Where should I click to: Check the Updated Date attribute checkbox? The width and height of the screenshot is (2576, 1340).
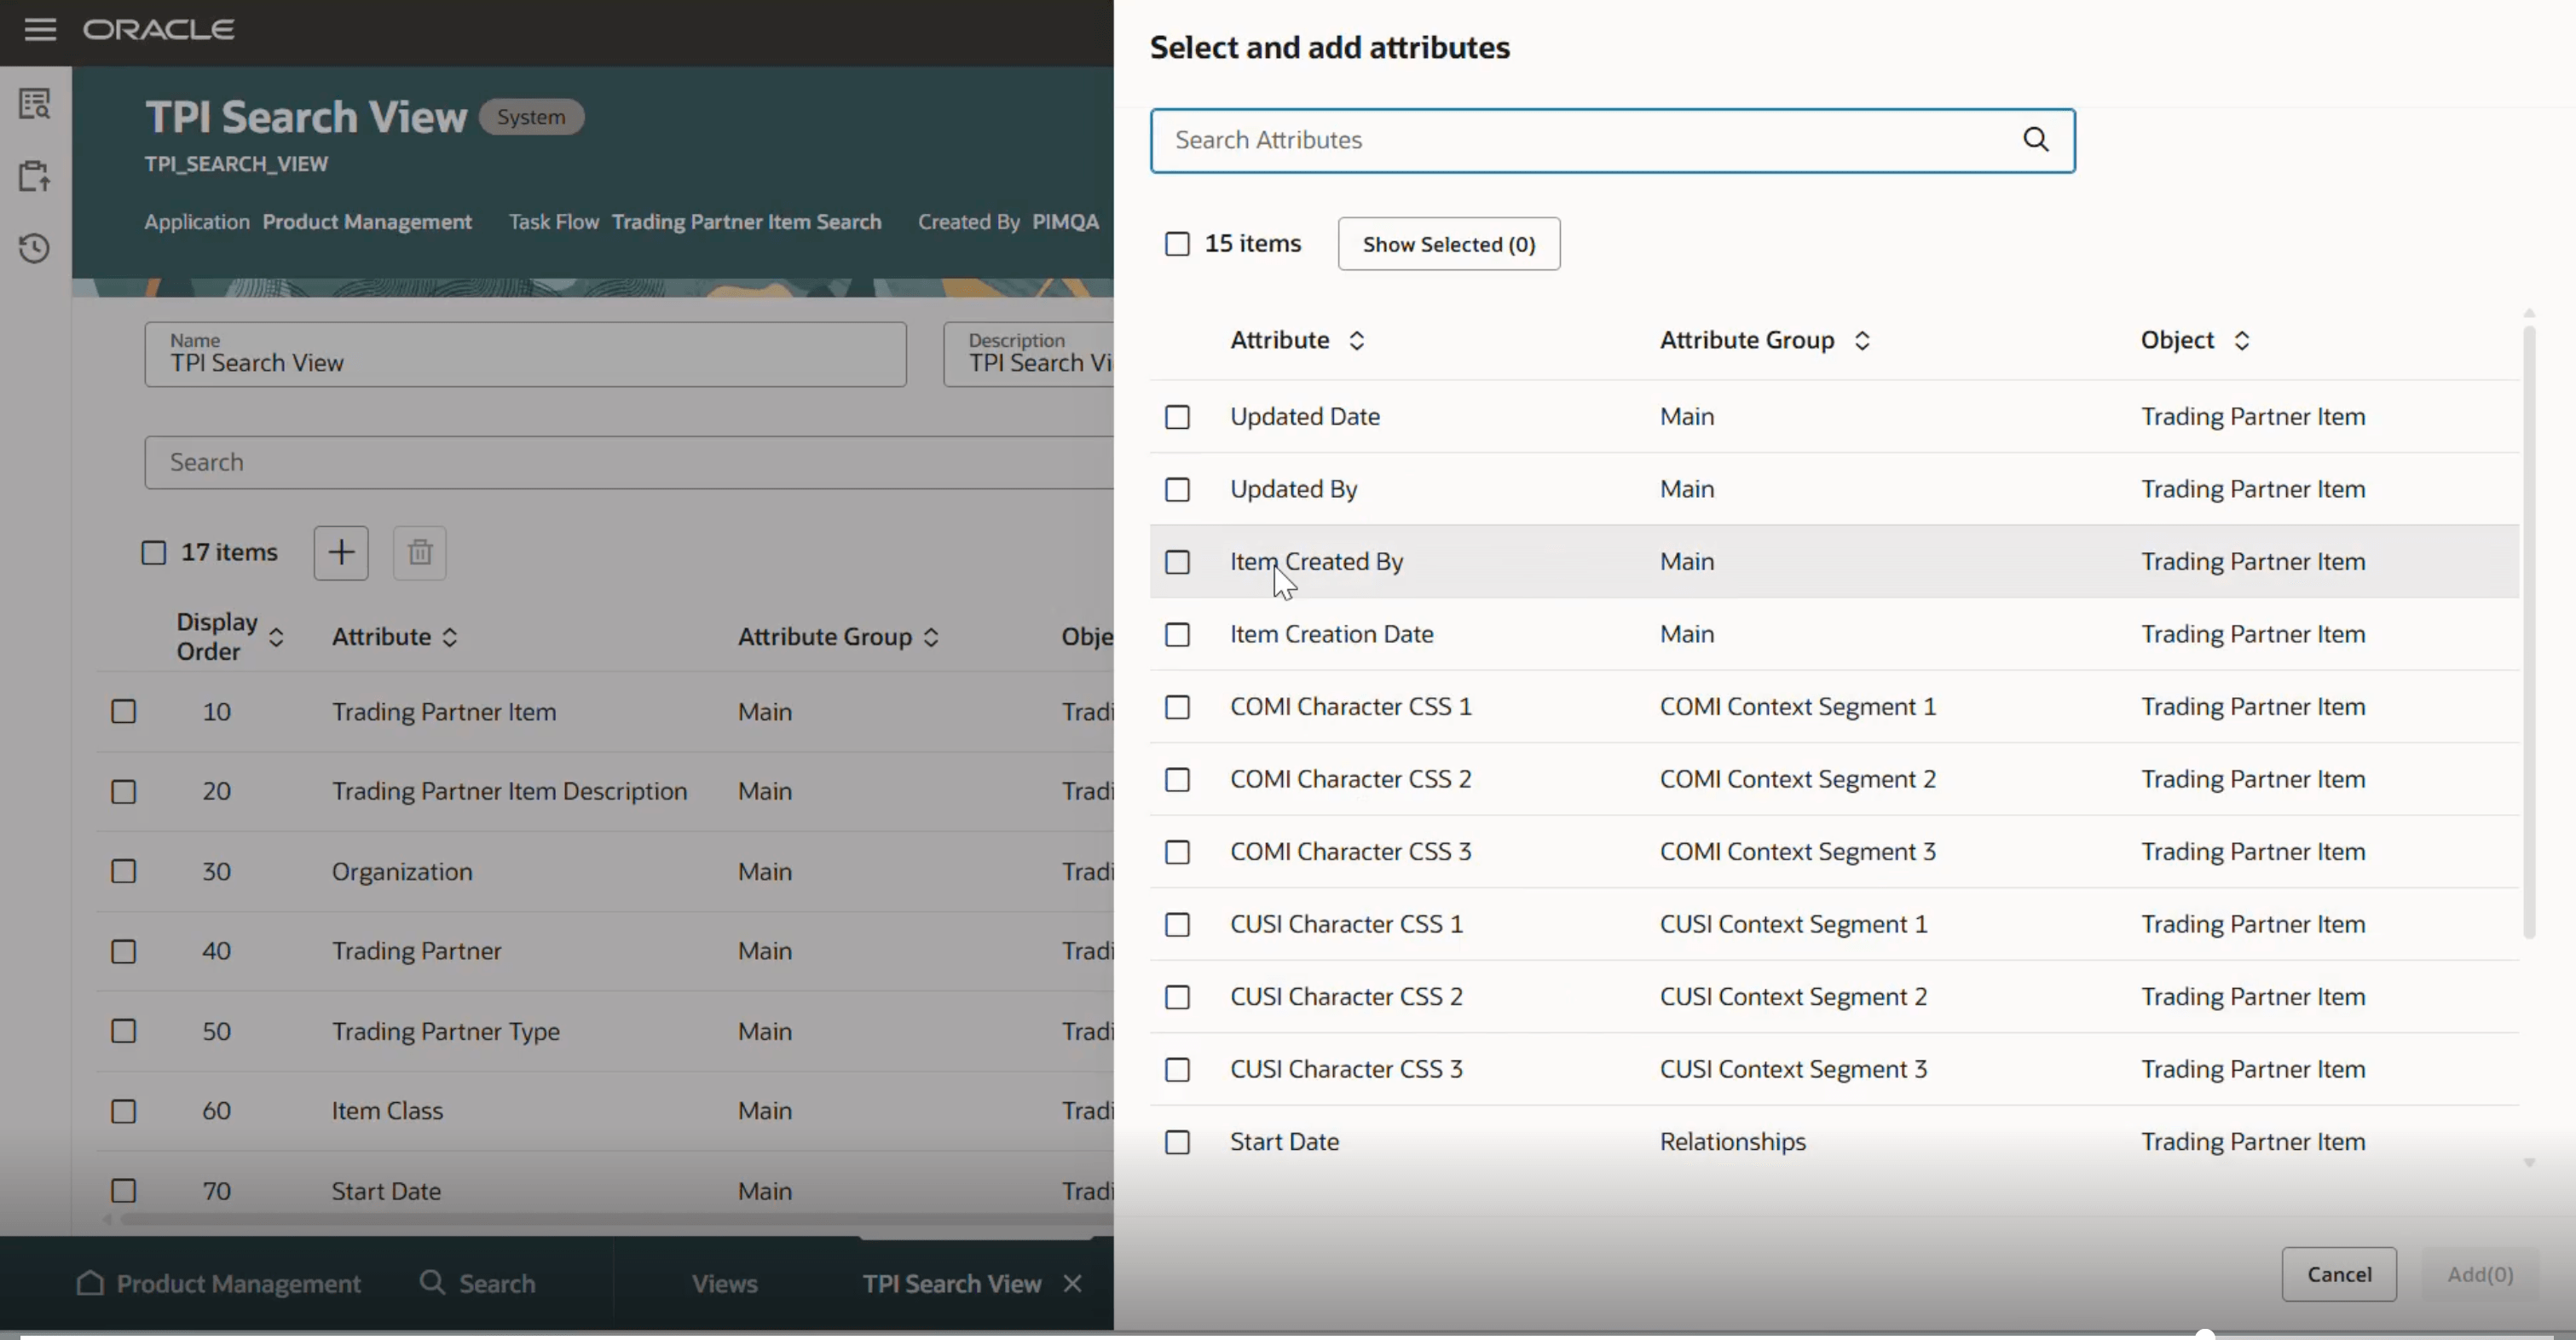pos(1177,417)
